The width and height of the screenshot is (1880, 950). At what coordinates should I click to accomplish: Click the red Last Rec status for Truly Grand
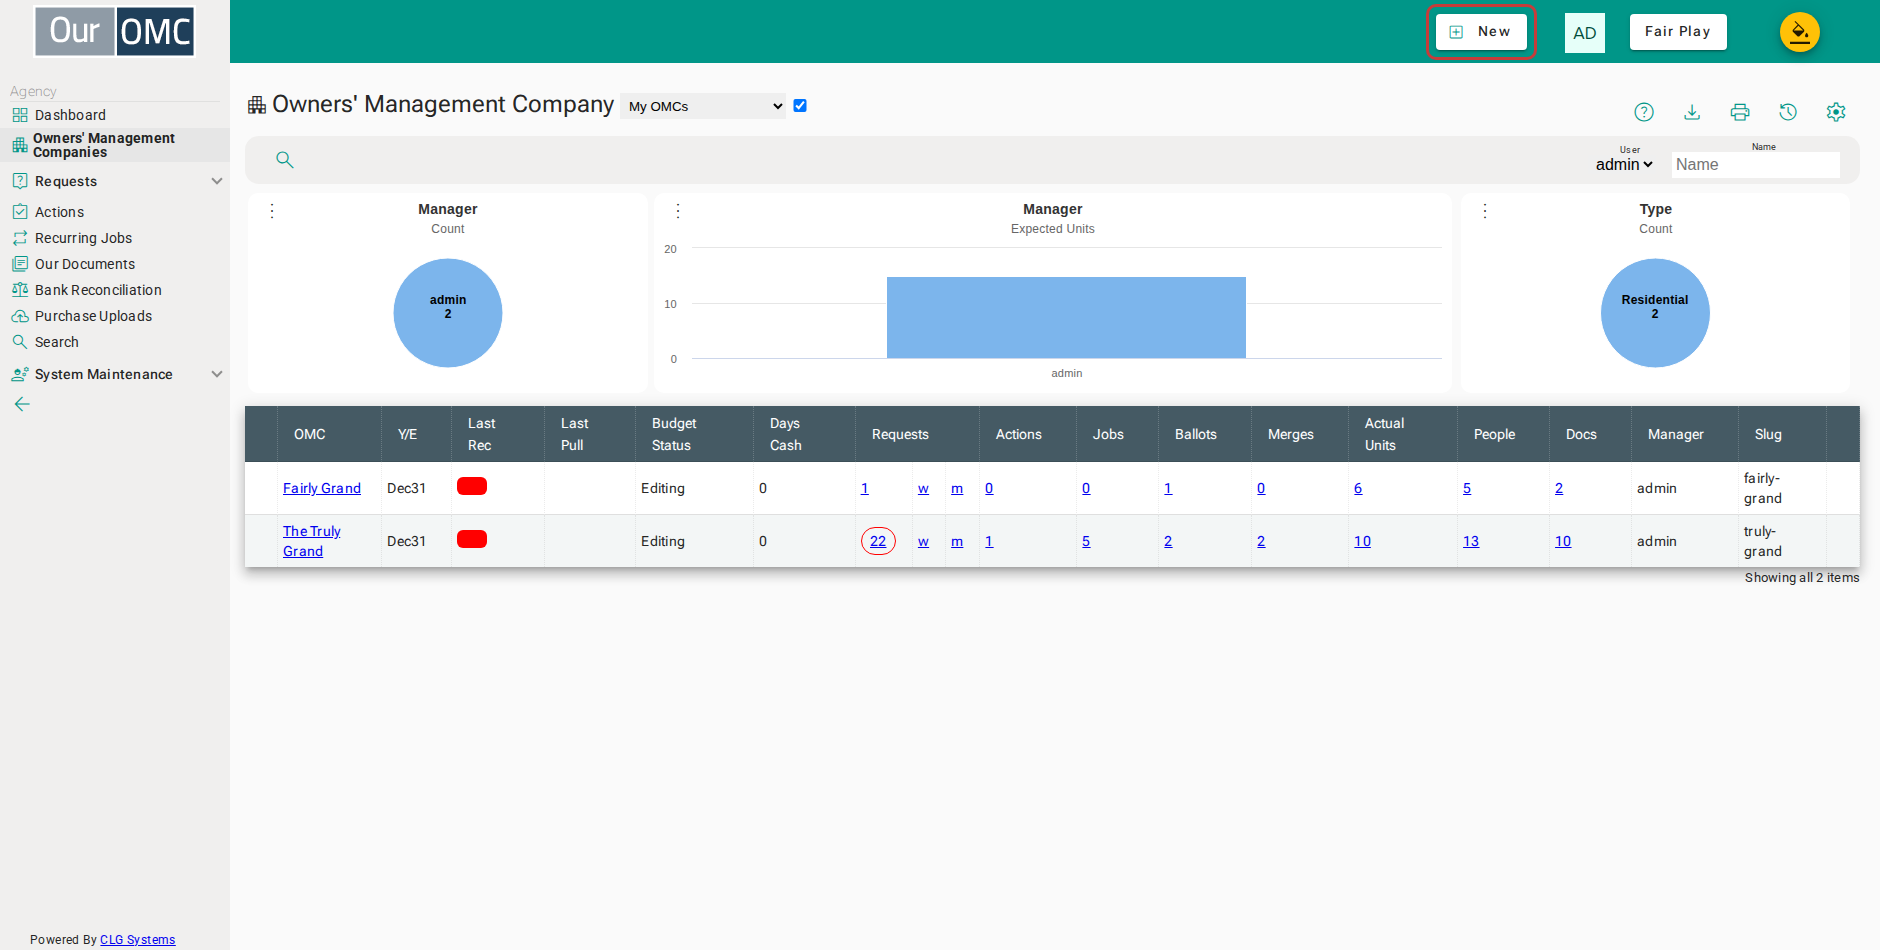pos(472,539)
